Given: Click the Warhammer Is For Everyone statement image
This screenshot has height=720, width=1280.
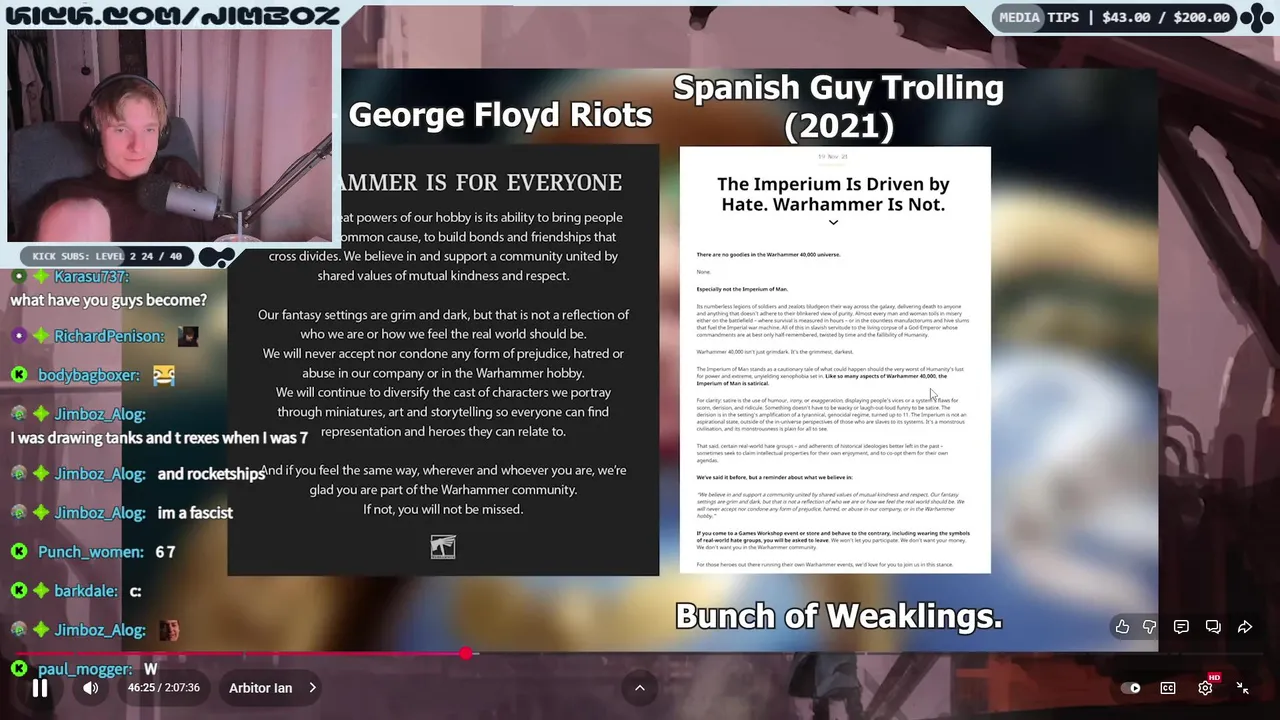Looking at the screenshot, I should 443,360.
